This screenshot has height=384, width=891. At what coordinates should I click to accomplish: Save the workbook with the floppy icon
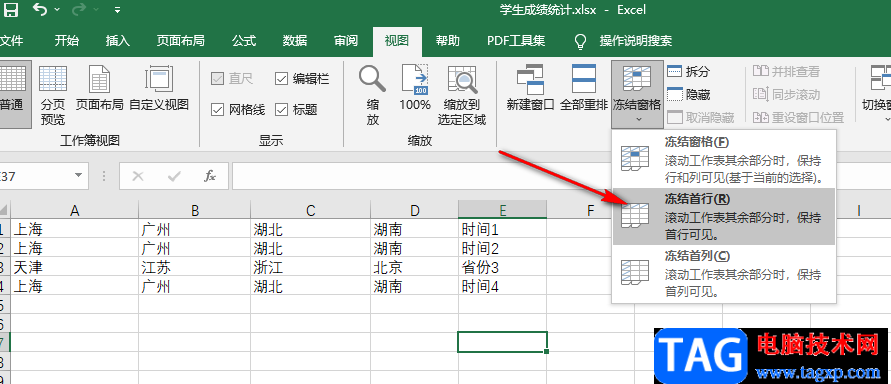click(x=11, y=10)
